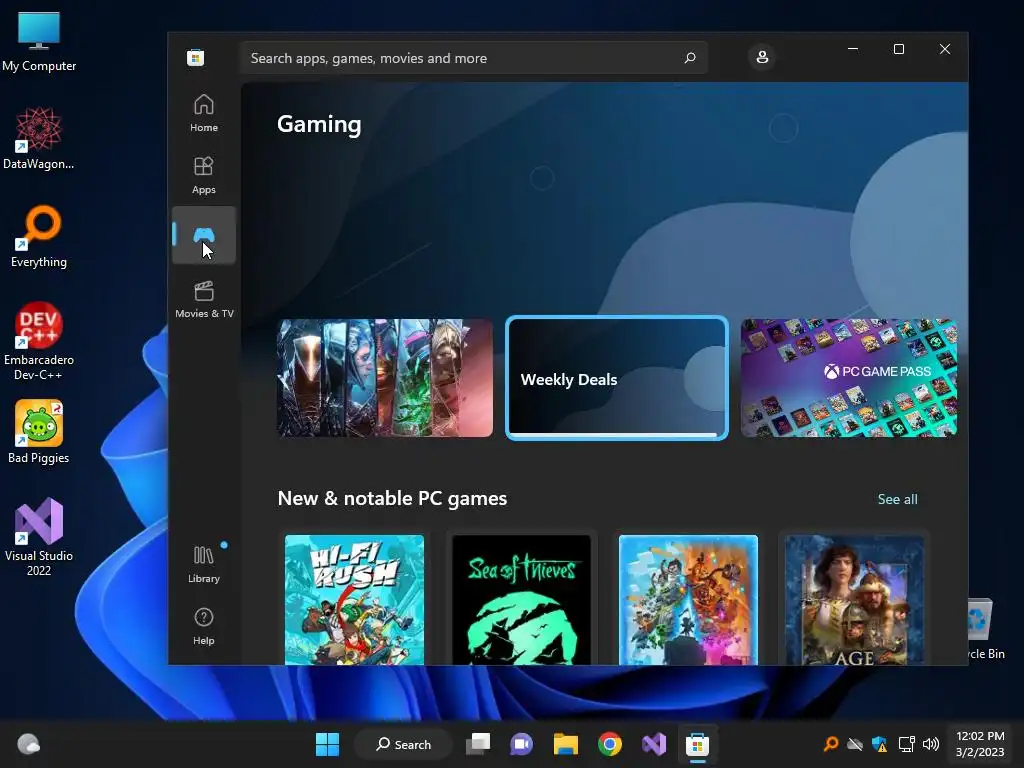Click See all for New & notable games

(x=897, y=499)
